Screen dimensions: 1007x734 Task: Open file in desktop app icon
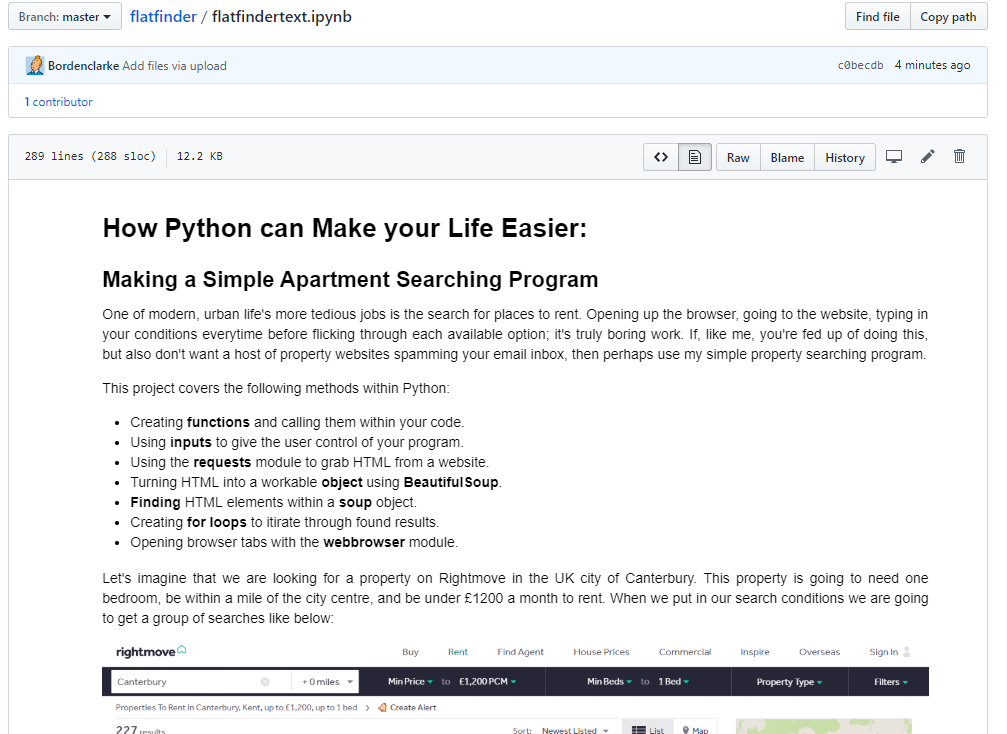click(894, 157)
